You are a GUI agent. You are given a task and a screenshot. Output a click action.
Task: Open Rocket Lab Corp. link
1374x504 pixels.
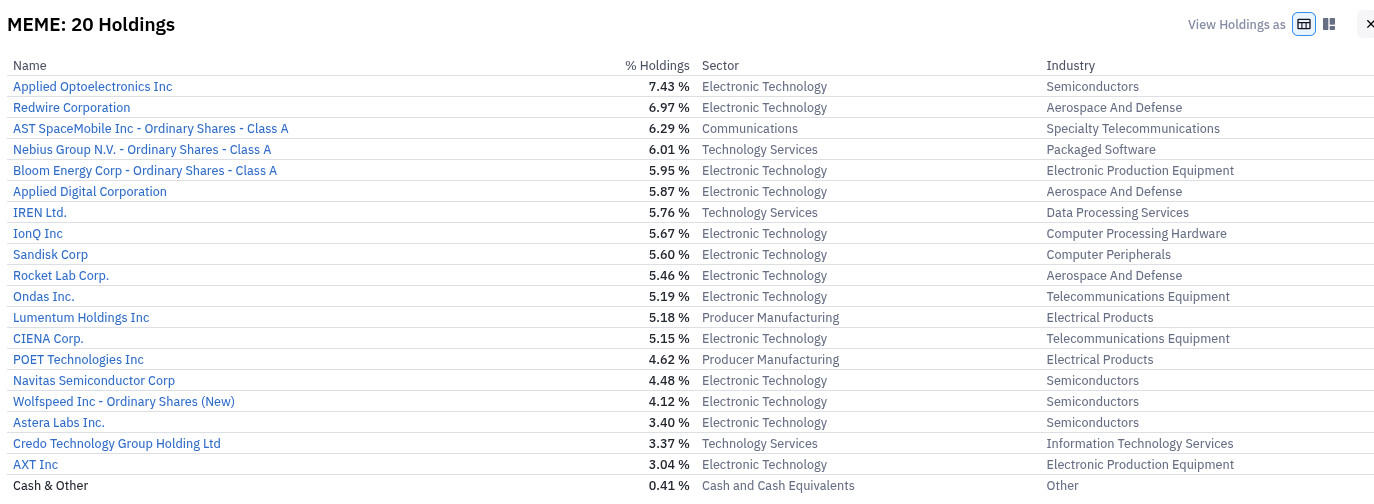(61, 276)
